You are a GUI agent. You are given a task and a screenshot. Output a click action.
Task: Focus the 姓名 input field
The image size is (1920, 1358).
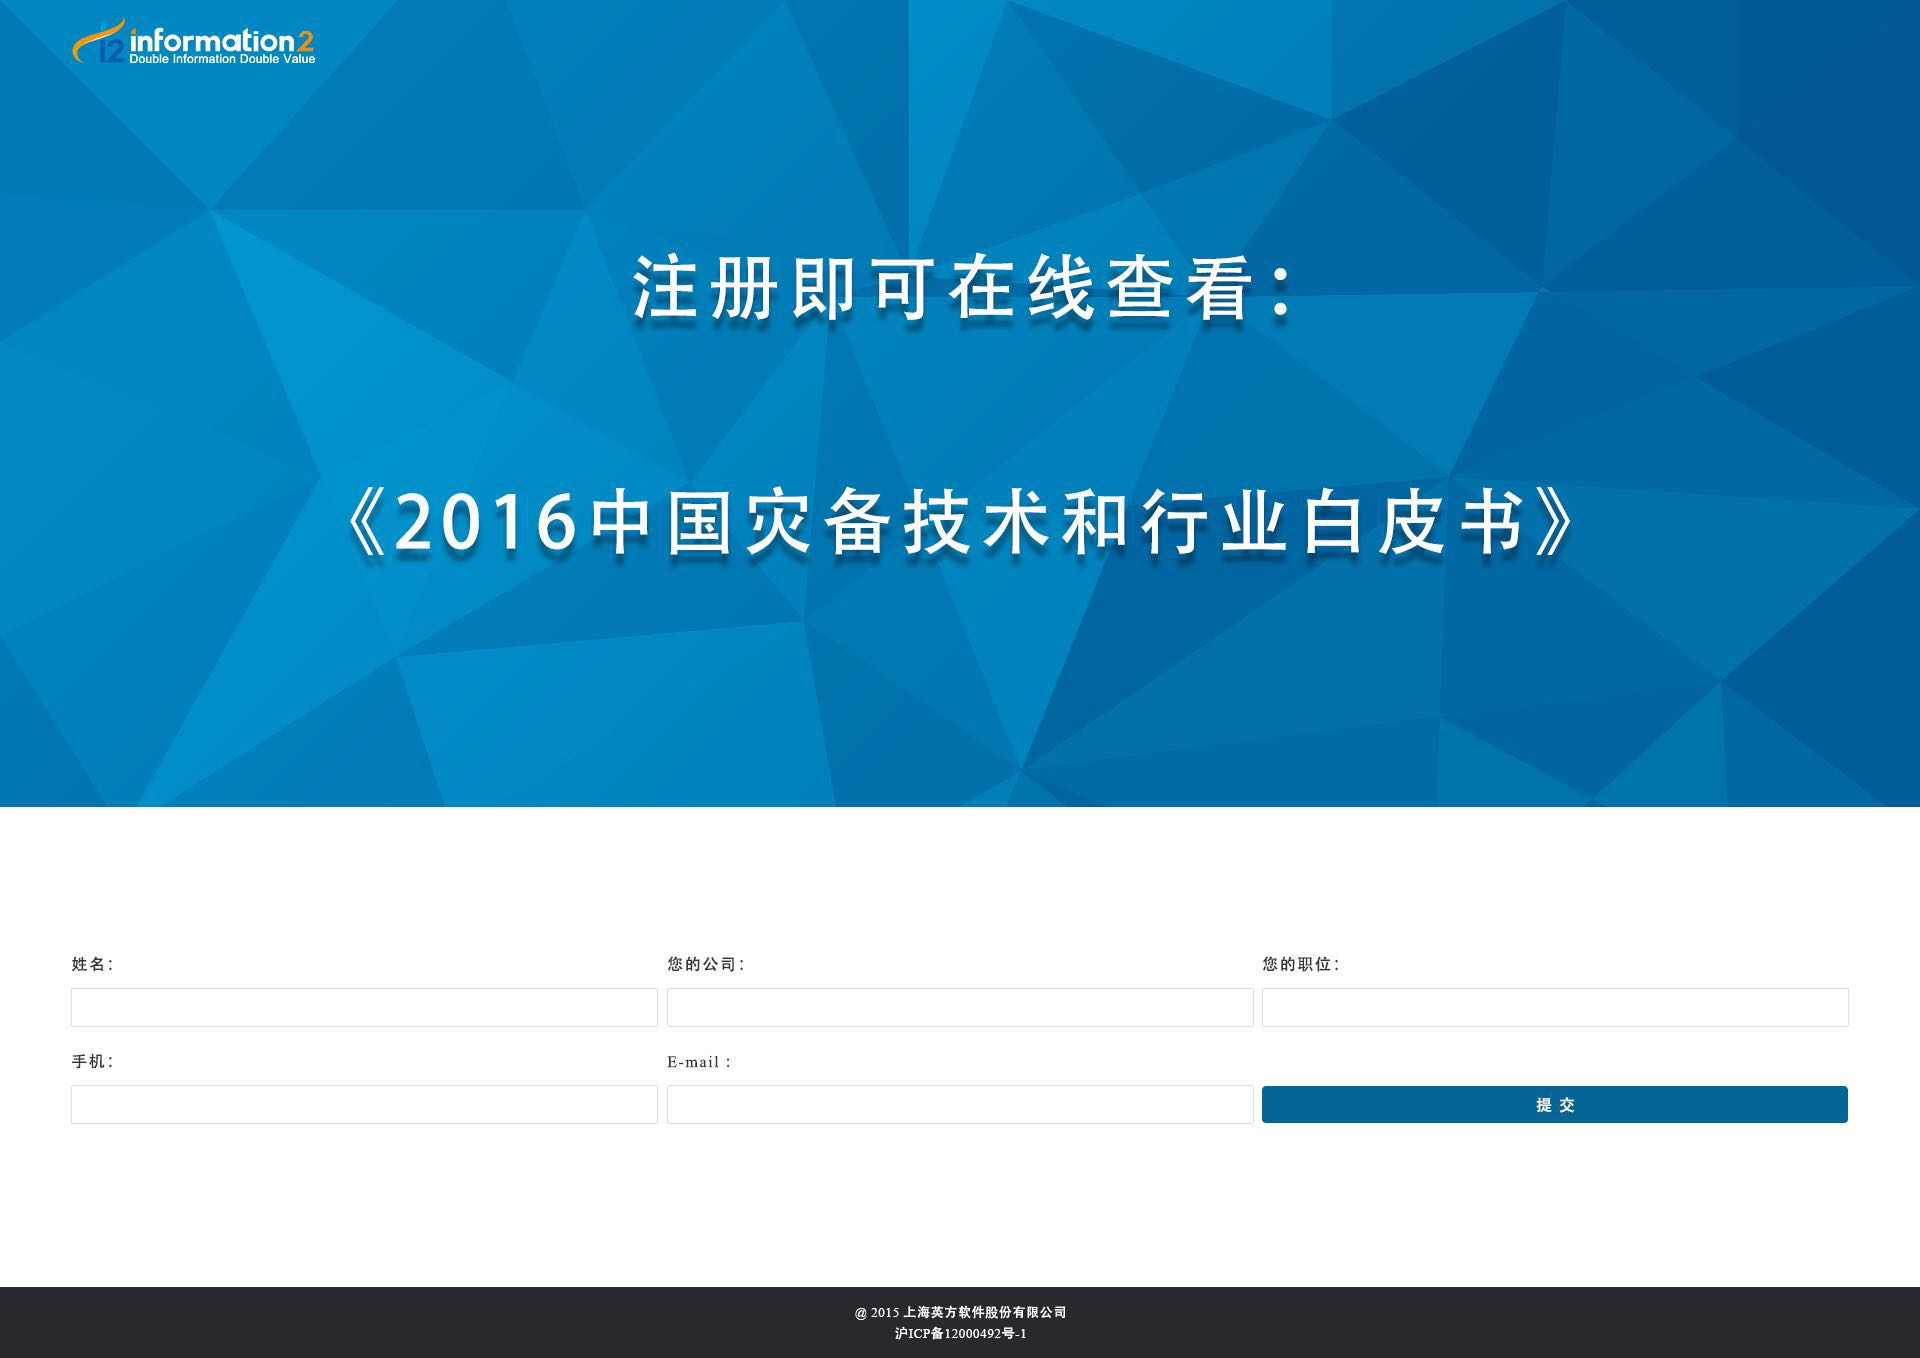click(x=364, y=1007)
